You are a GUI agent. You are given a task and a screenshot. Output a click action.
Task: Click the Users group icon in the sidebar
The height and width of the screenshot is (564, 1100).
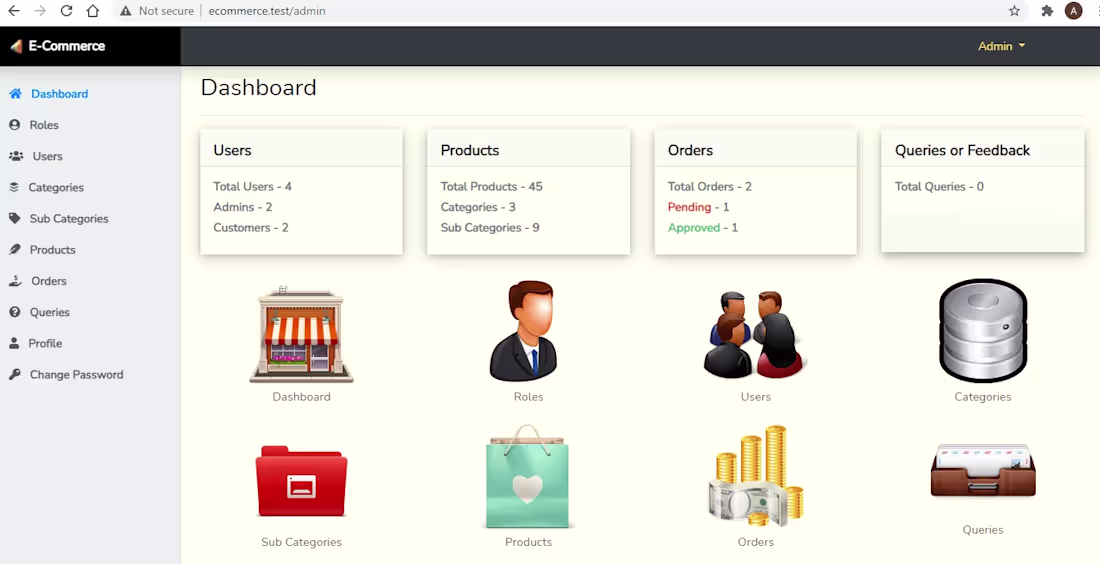[x=16, y=156]
